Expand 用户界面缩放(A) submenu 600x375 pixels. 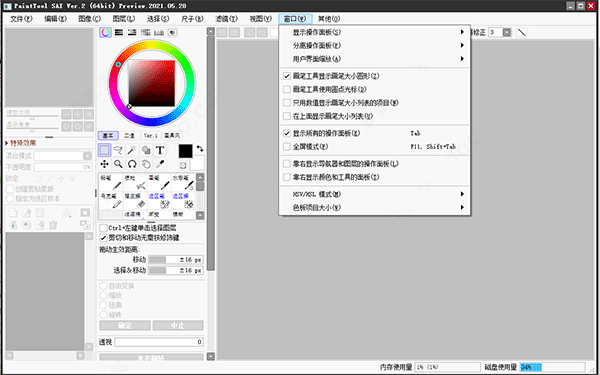click(x=375, y=59)
